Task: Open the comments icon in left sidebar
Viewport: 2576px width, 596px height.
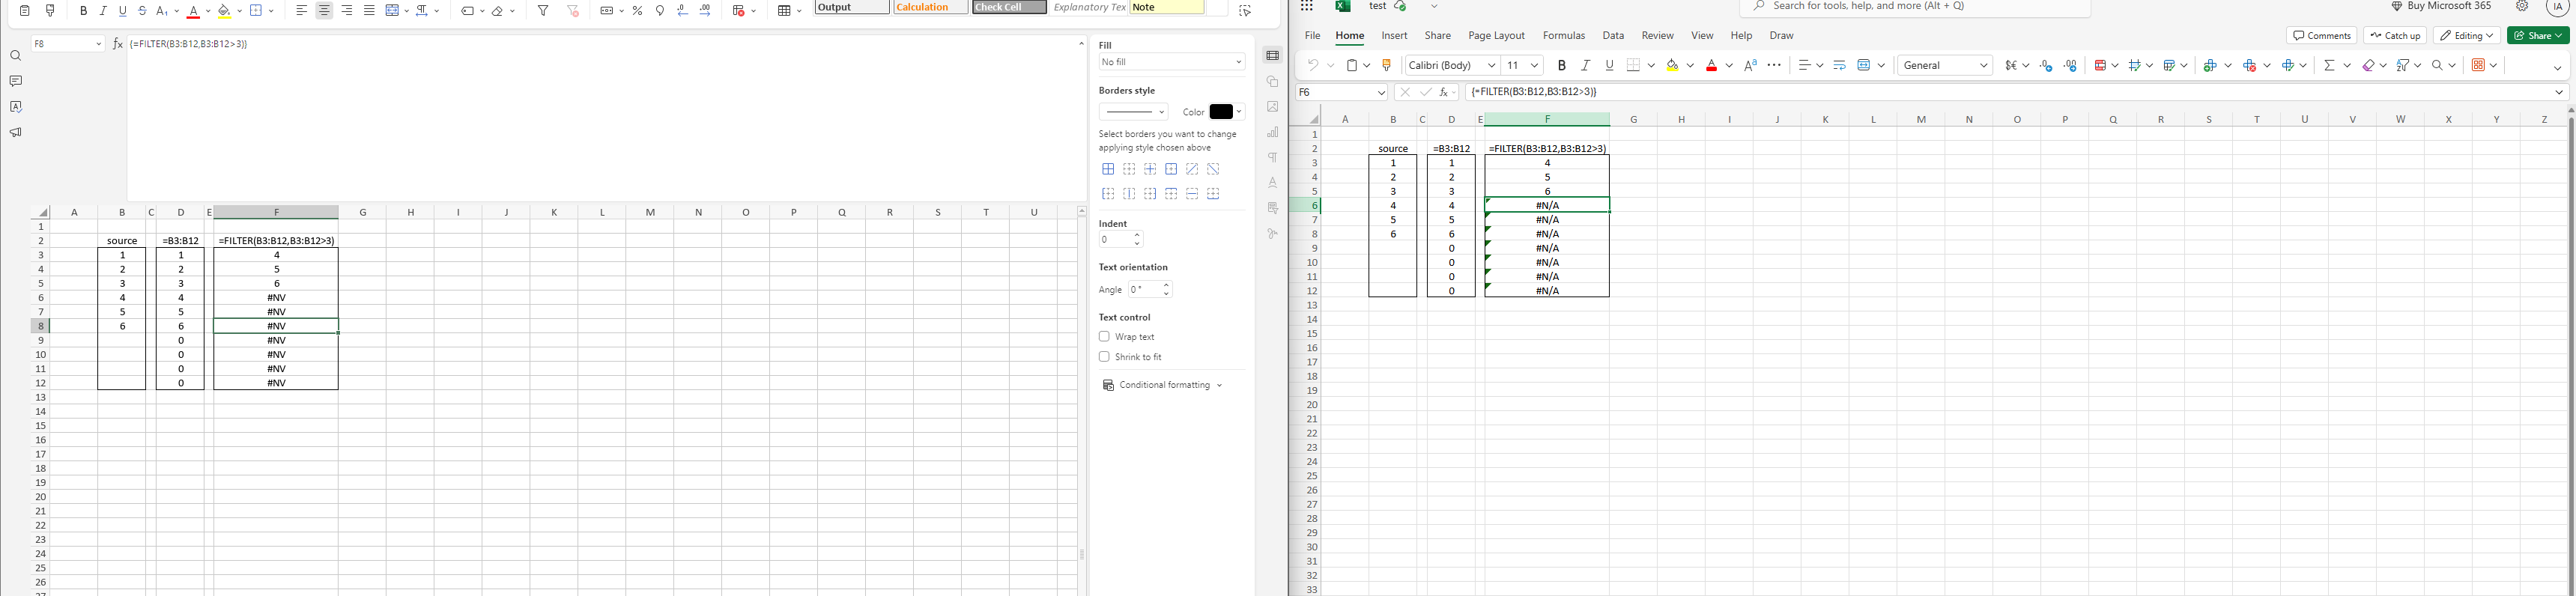Action: click(16, 81)
